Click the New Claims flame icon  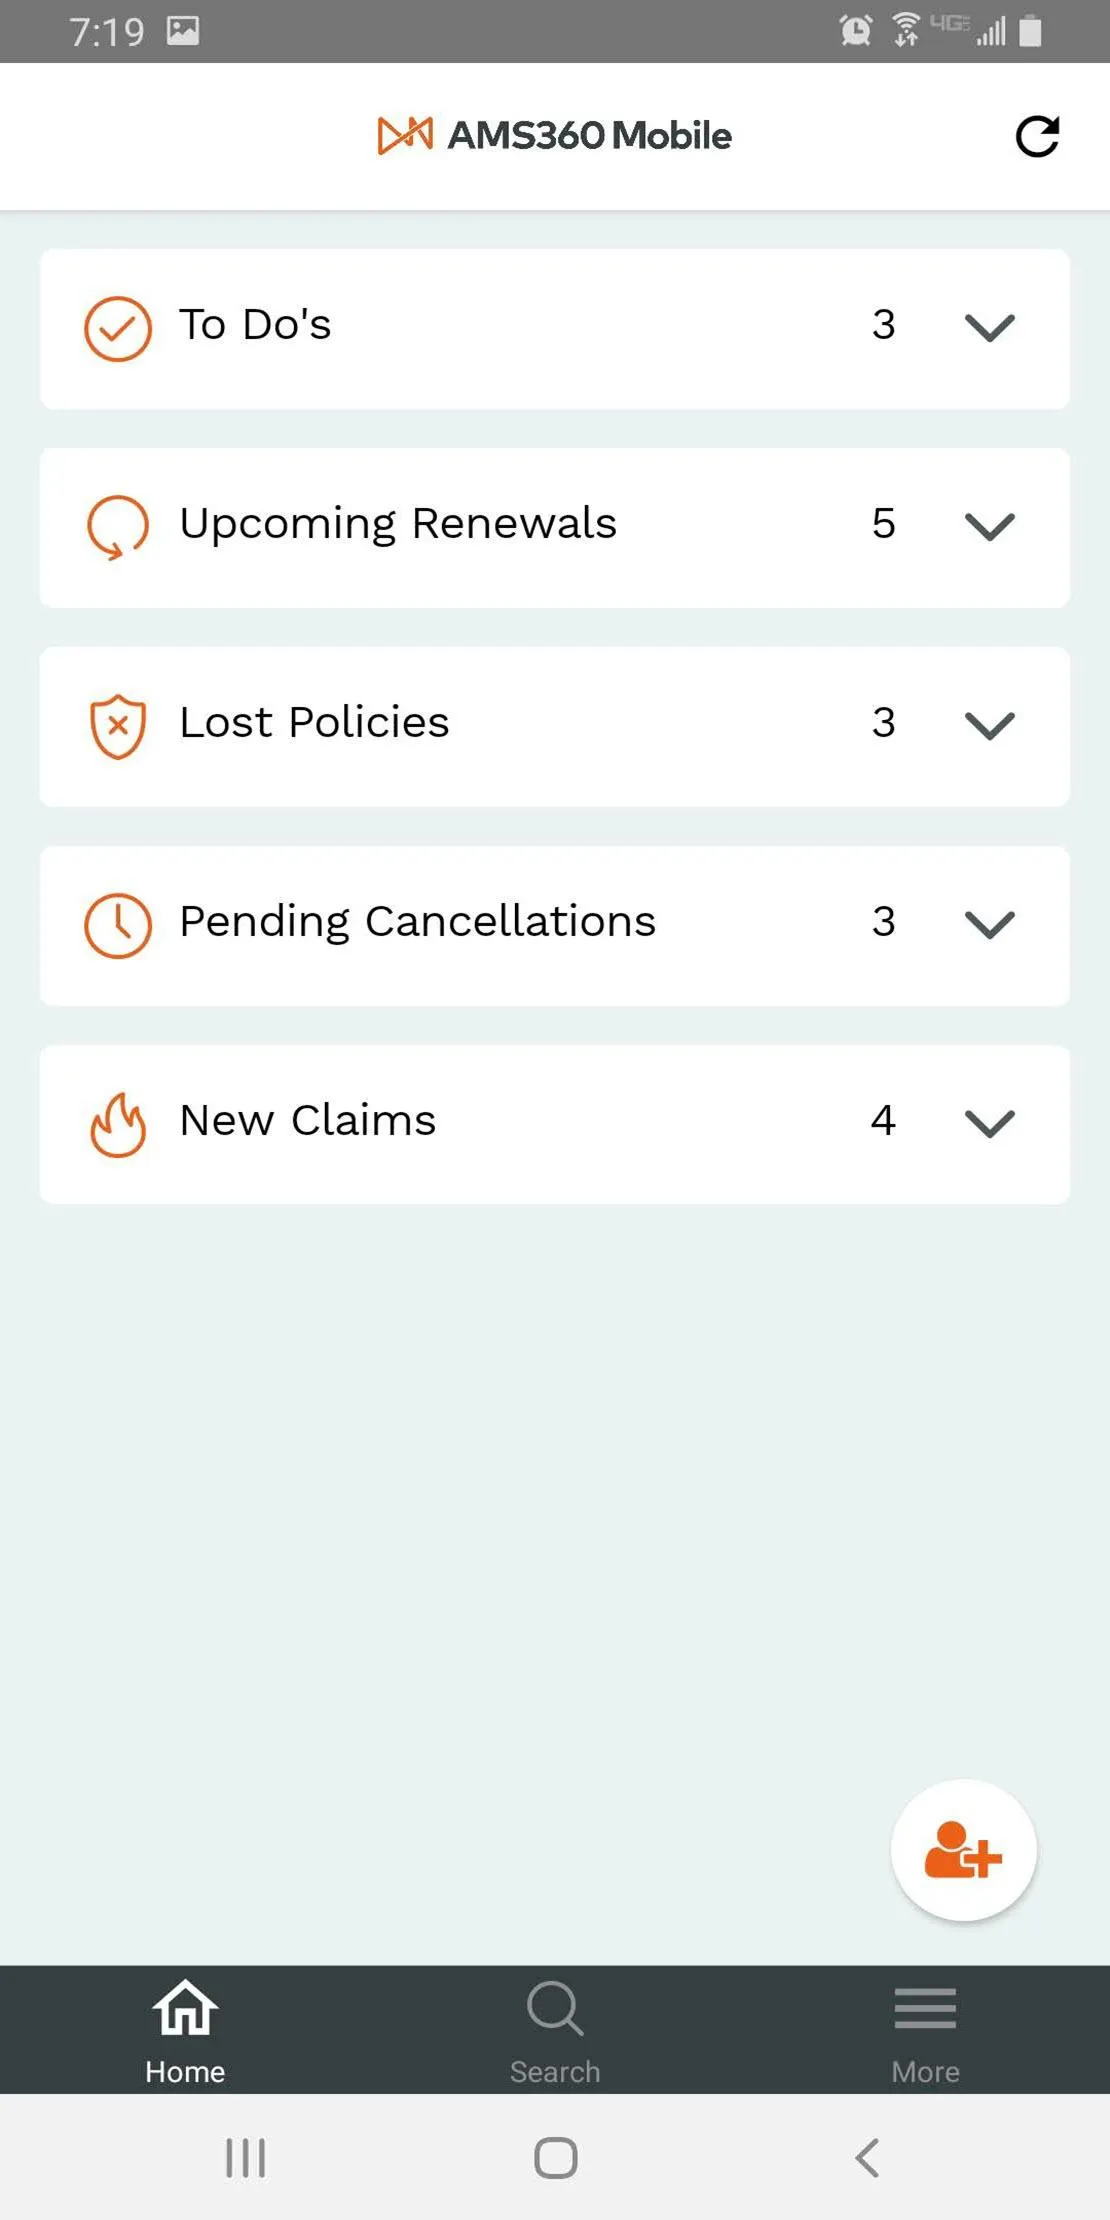click(x=118, y=1124)
